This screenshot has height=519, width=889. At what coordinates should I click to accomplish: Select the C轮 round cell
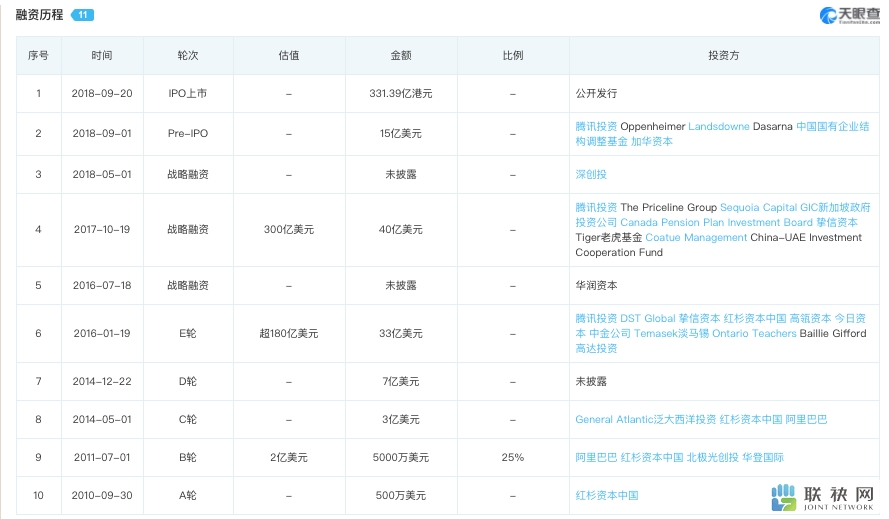pos(188,419)
